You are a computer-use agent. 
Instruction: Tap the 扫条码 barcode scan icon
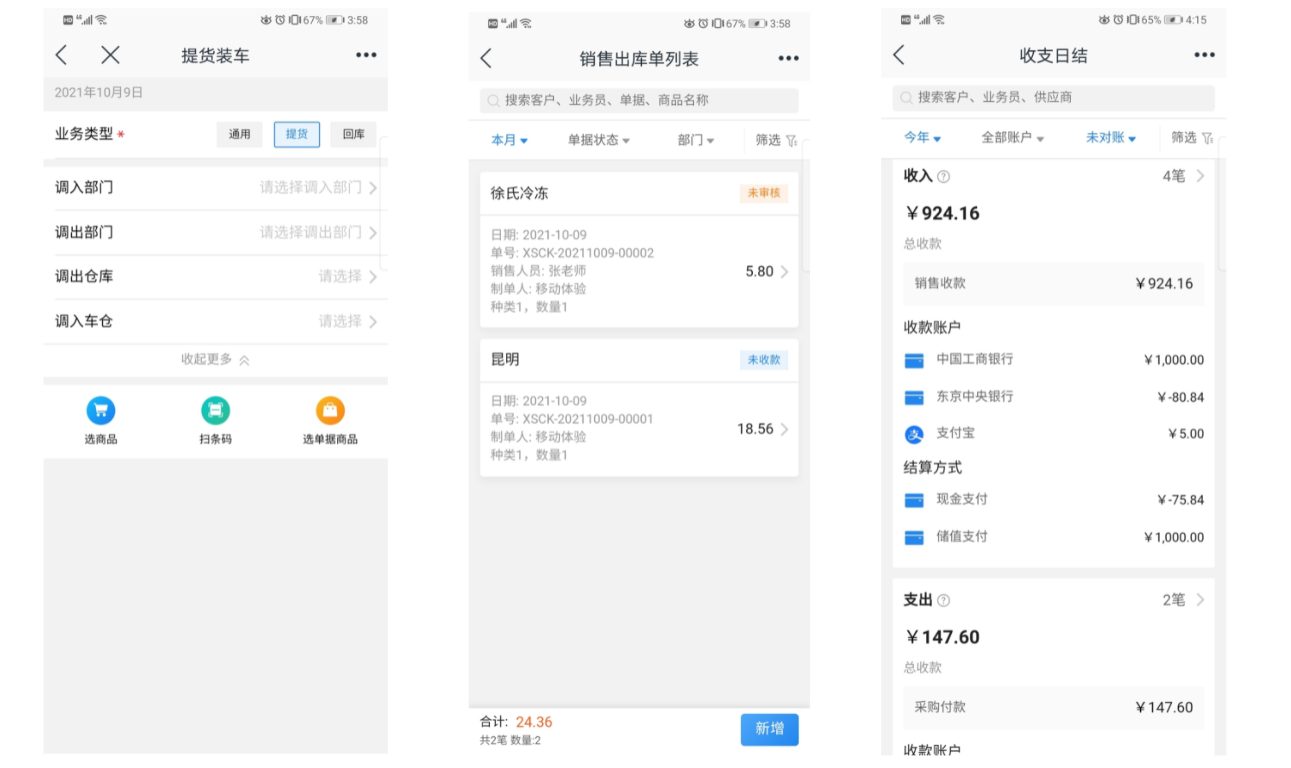click(216, 410)
